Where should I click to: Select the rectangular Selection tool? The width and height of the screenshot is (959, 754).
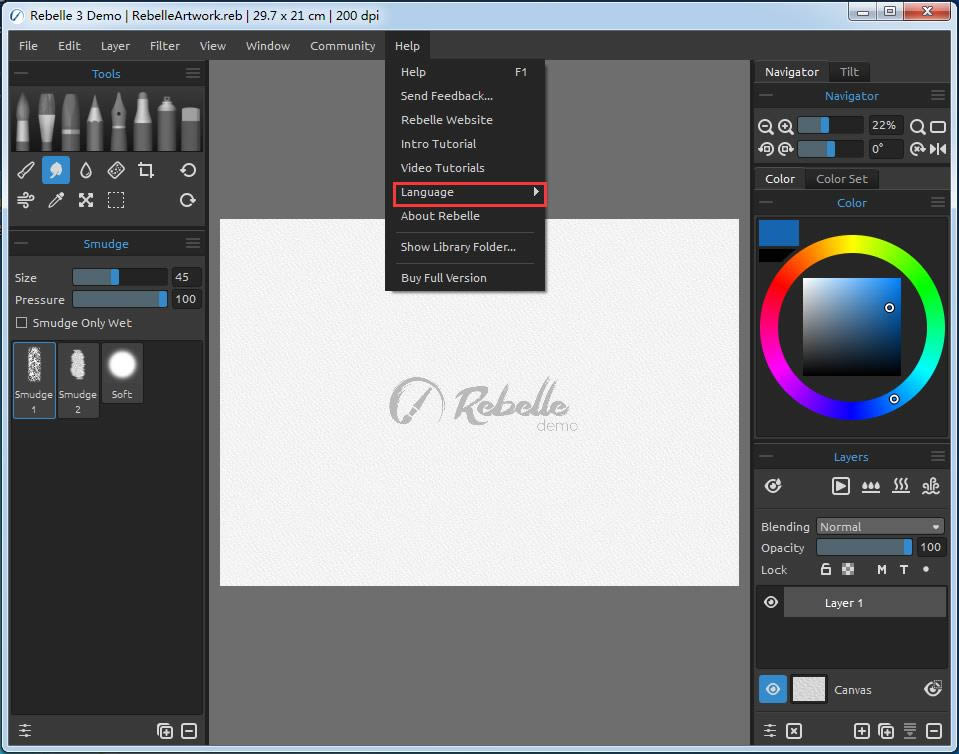point(116,200)
